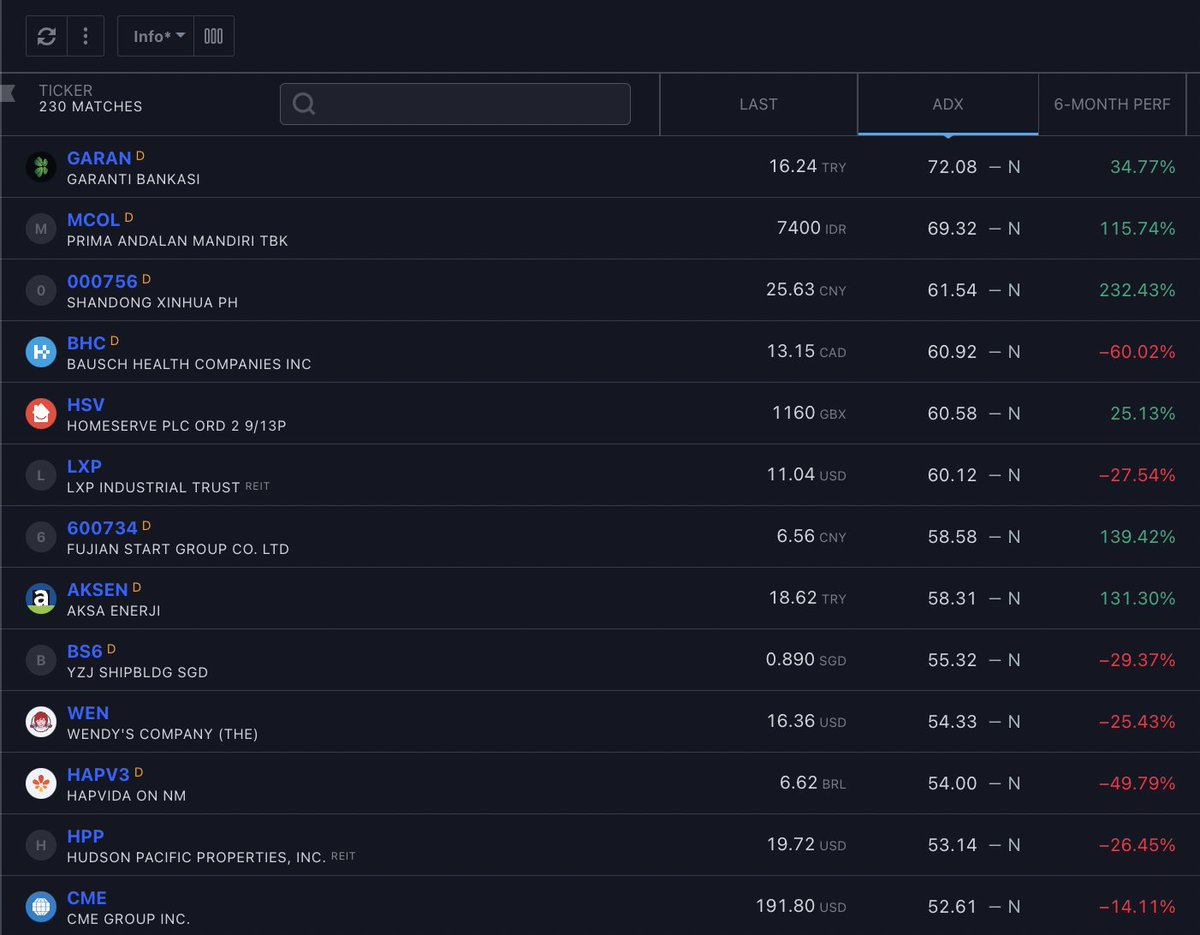Click the 000756 placeholder logo icon
The height and width of the screenshot is (935, 1200).
coord(41,291)
